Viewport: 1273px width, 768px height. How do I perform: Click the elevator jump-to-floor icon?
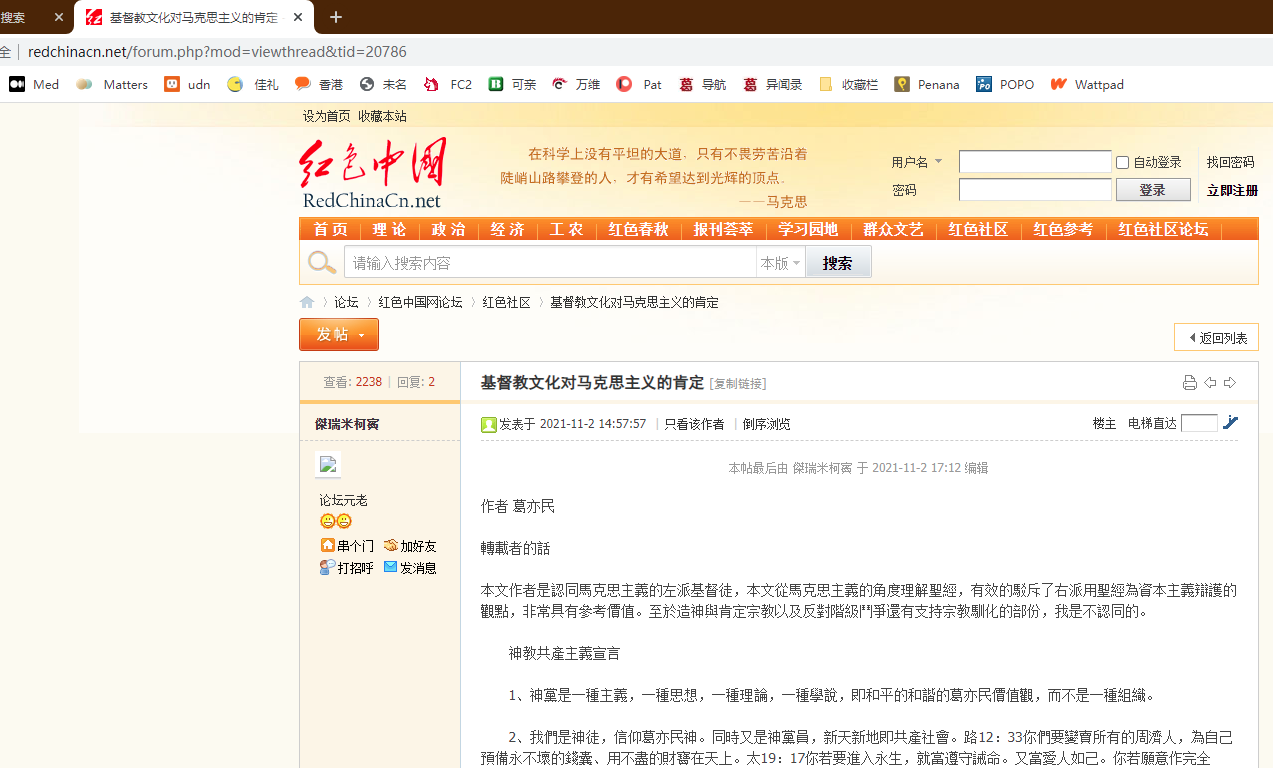pyautogui.click(x=1230, y=423)
